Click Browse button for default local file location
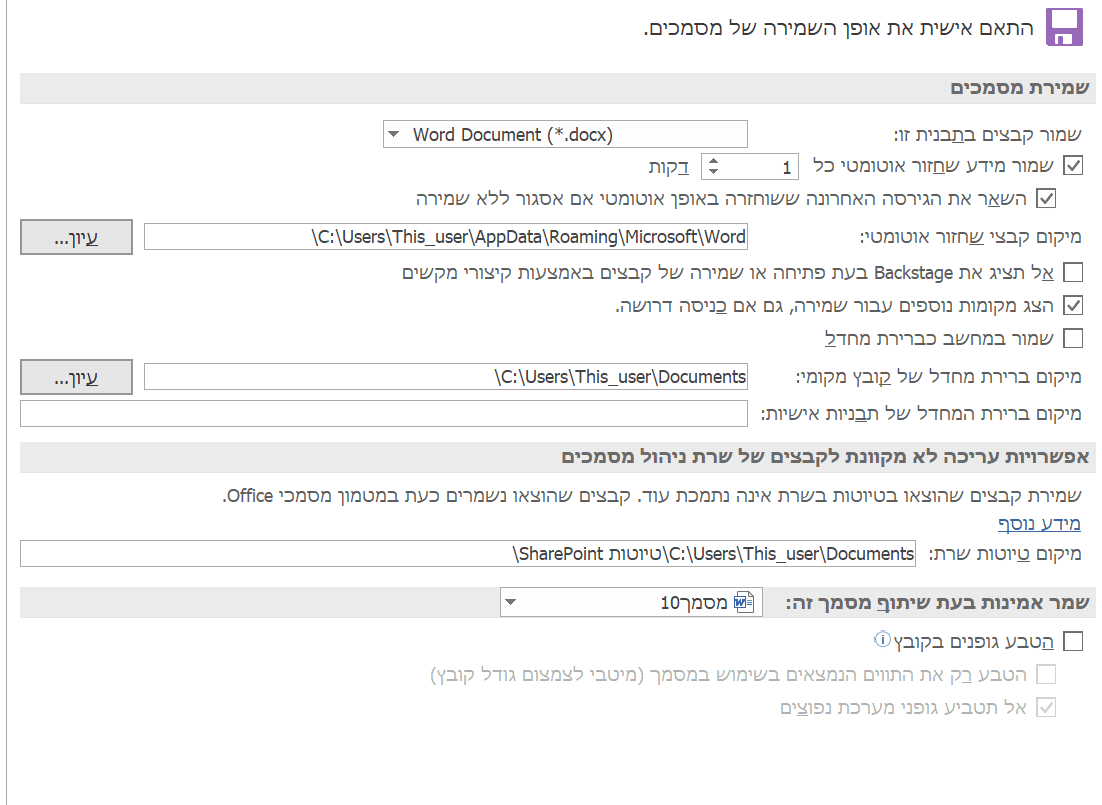This screenshot has height=805, width=1102. pos(76,377)
